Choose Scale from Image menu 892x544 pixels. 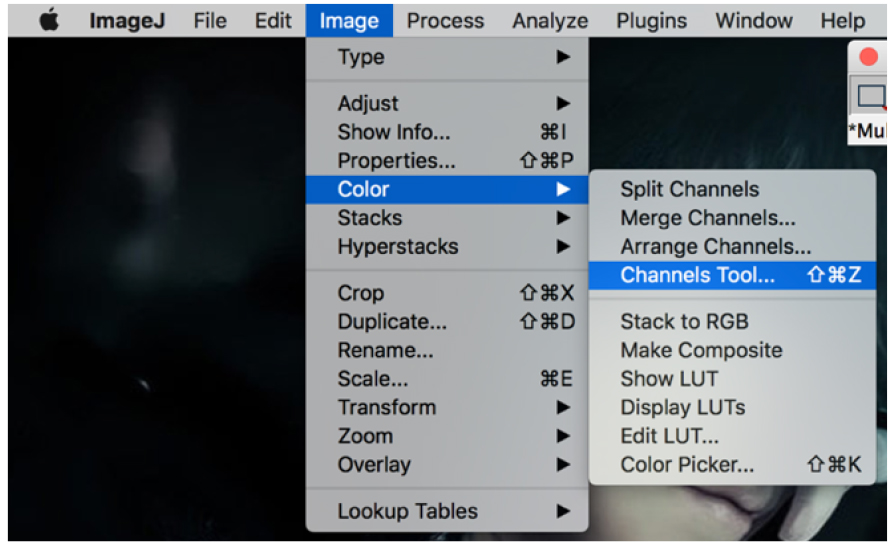[x=447, y=379]
